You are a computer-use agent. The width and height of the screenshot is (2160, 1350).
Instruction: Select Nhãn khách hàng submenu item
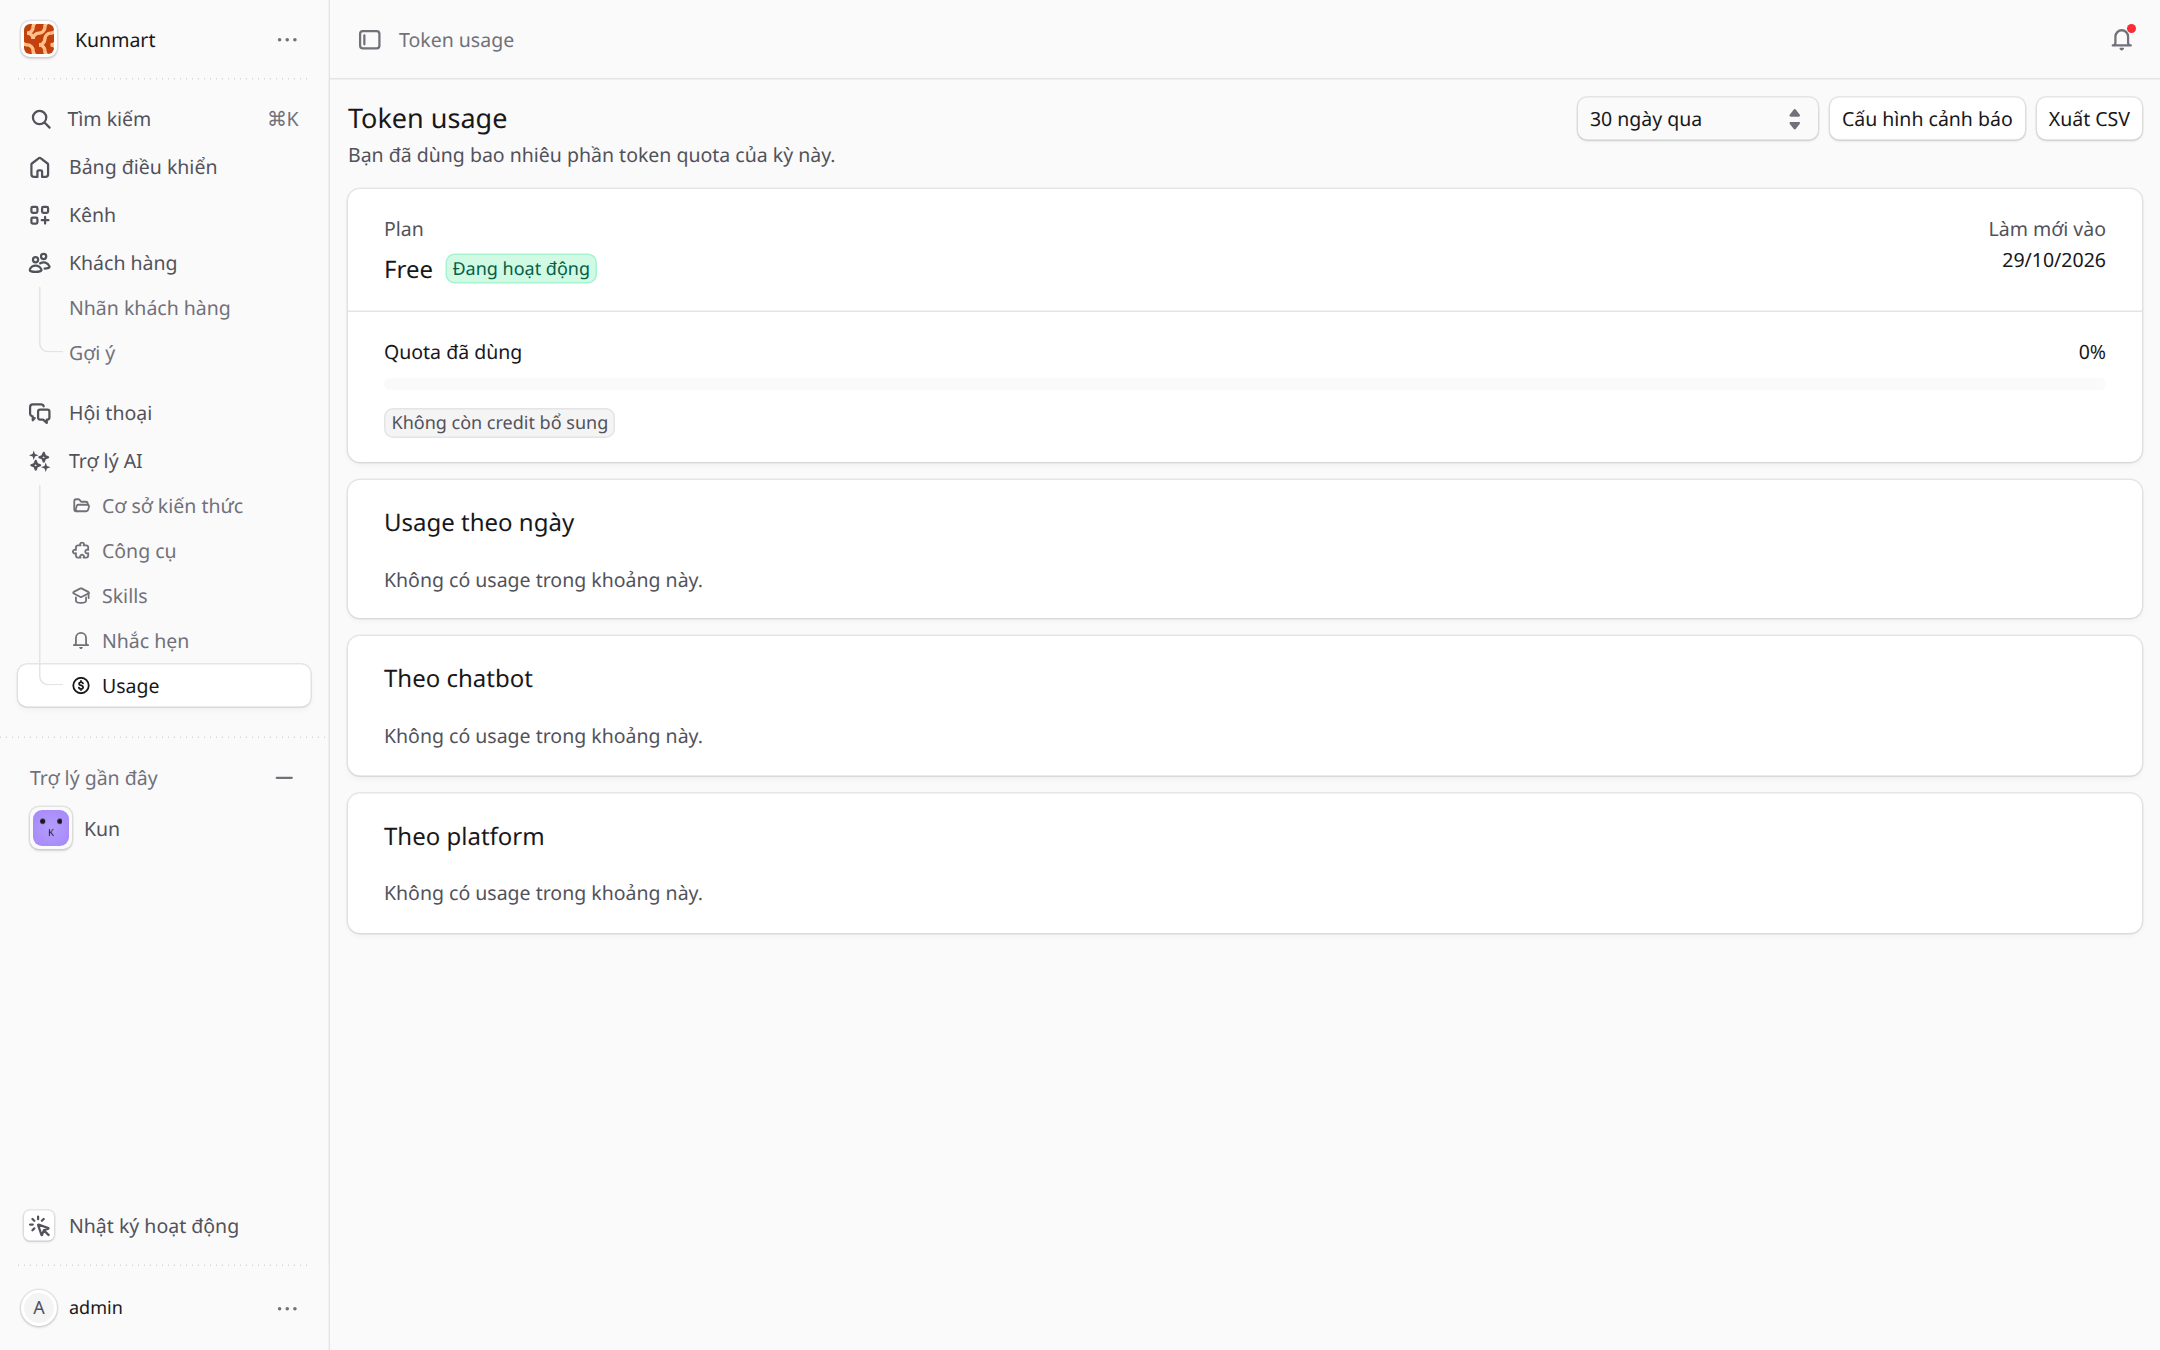pyautogui.click(x=150, y=308)
